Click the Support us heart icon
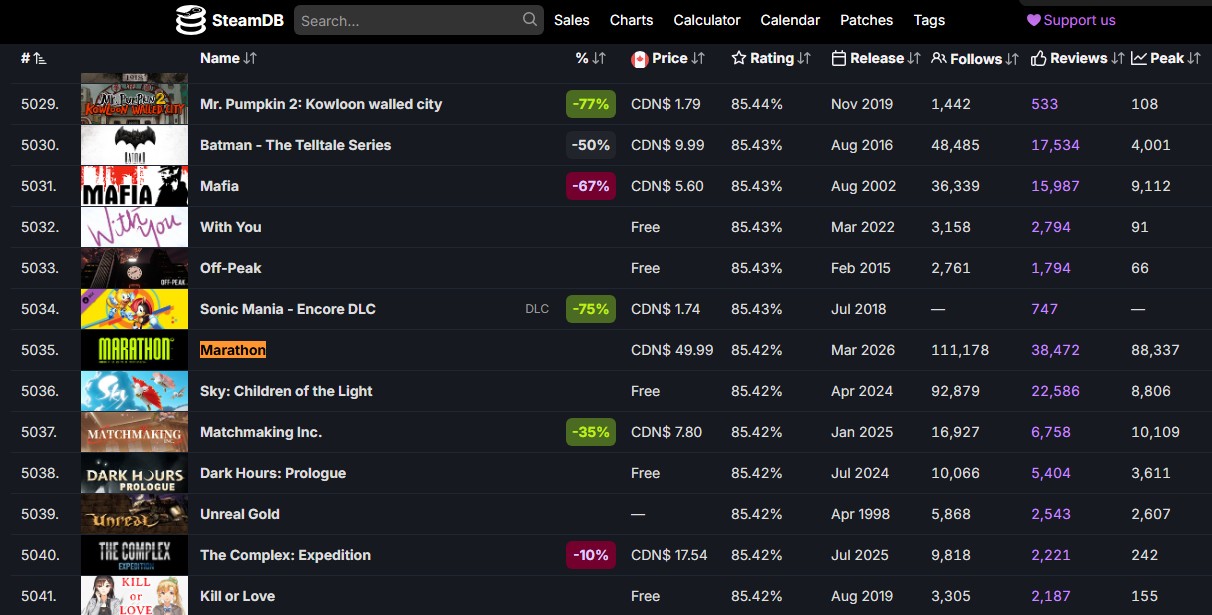This screenshot has width=1212, height=615. 1034,20
